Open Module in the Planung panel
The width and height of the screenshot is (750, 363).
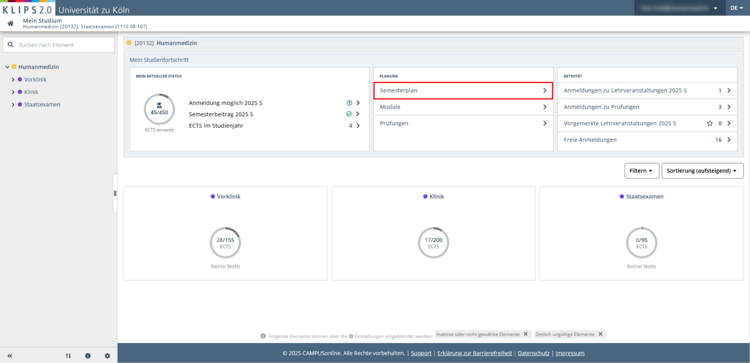pyautogui.click(x=463, y=107)
